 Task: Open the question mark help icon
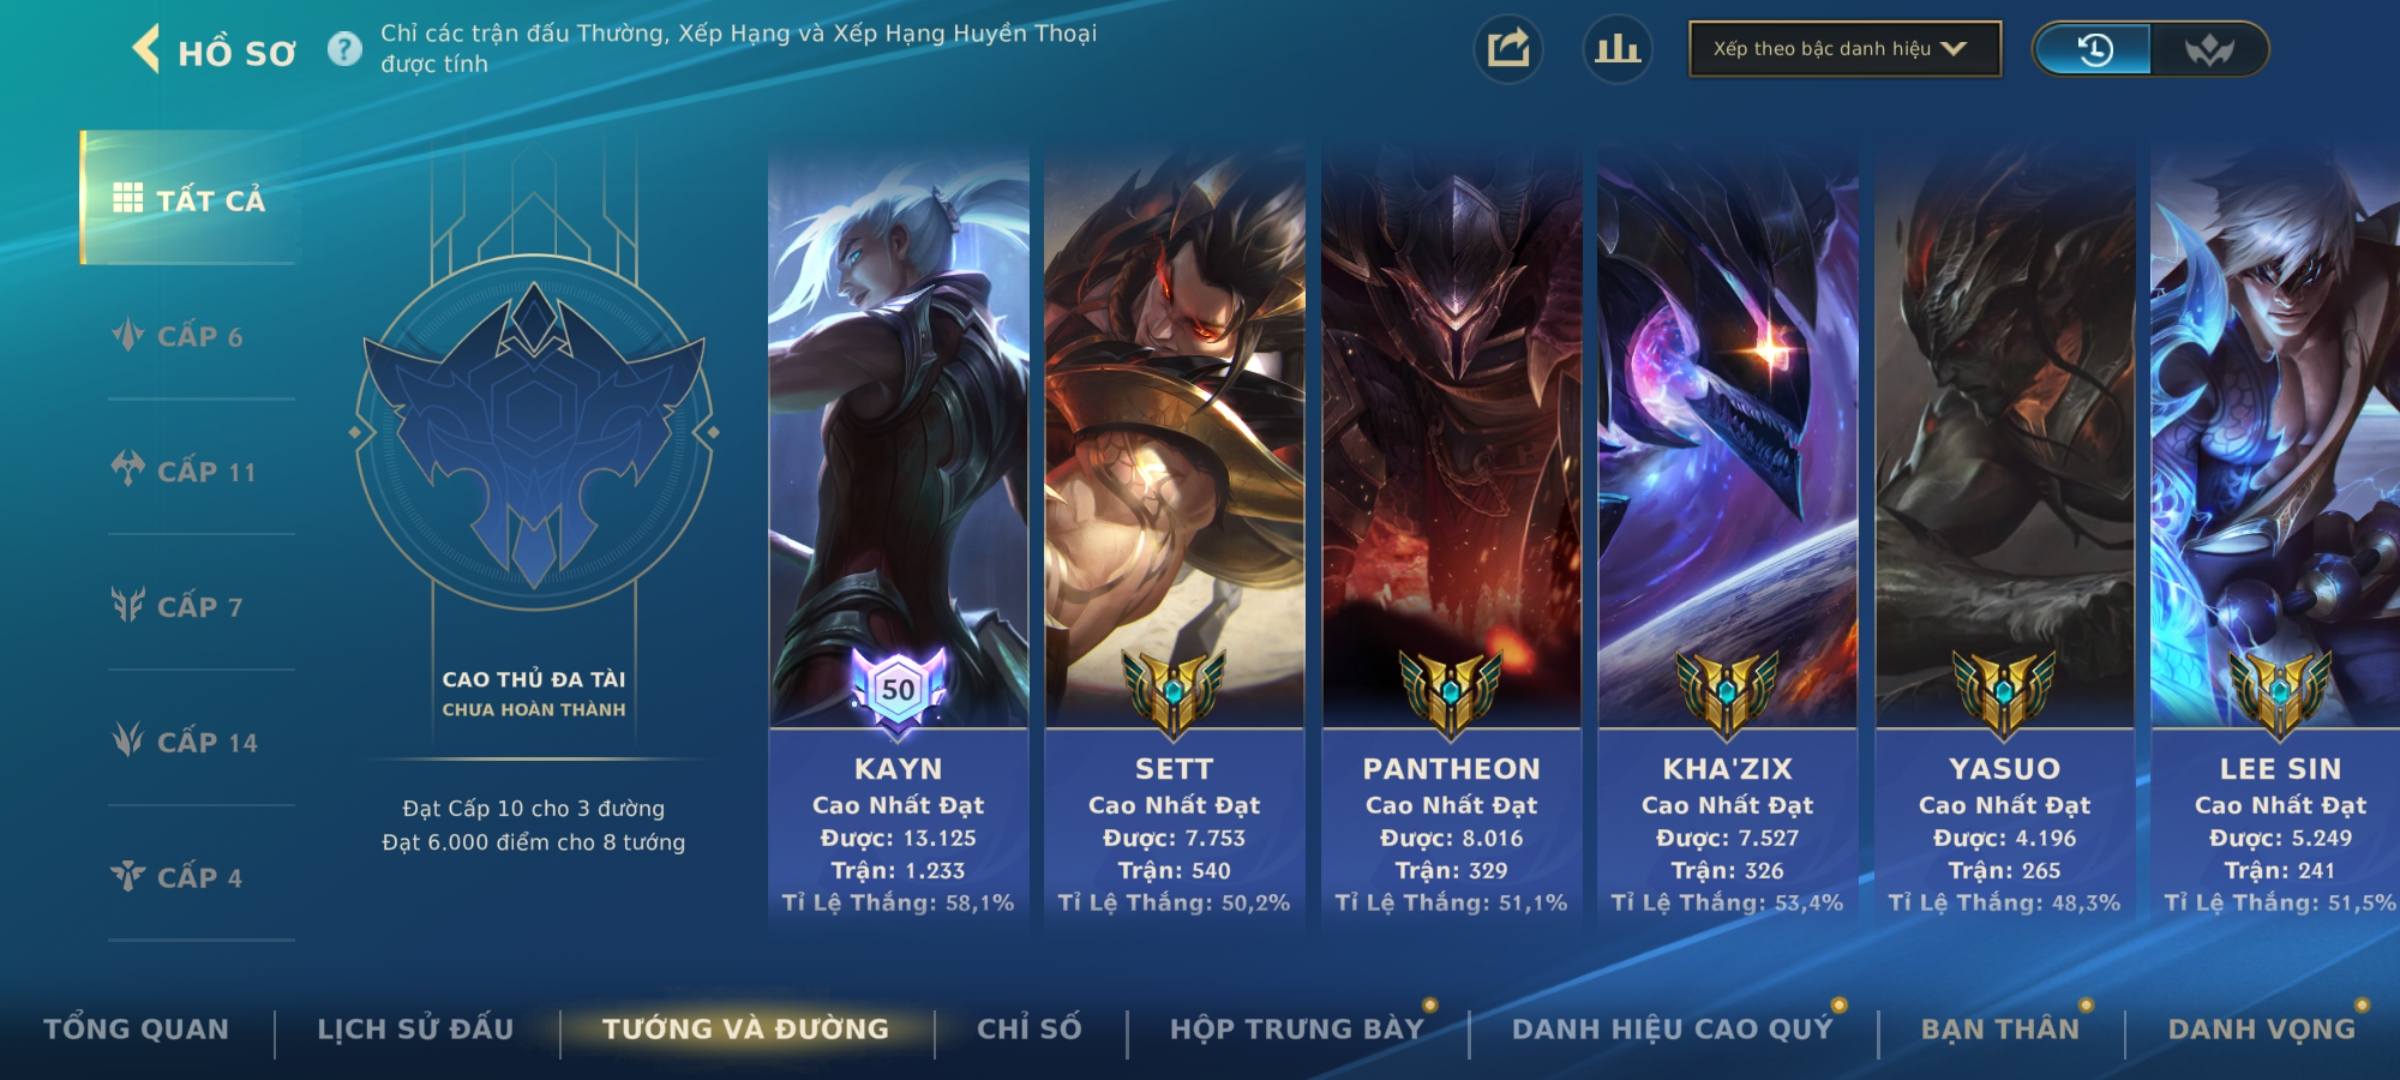click(x=345, y=49)
